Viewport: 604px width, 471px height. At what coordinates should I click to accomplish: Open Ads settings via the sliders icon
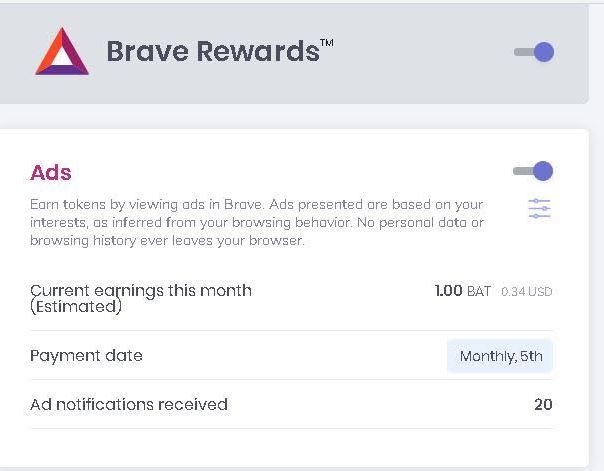(x=539, y=208)
